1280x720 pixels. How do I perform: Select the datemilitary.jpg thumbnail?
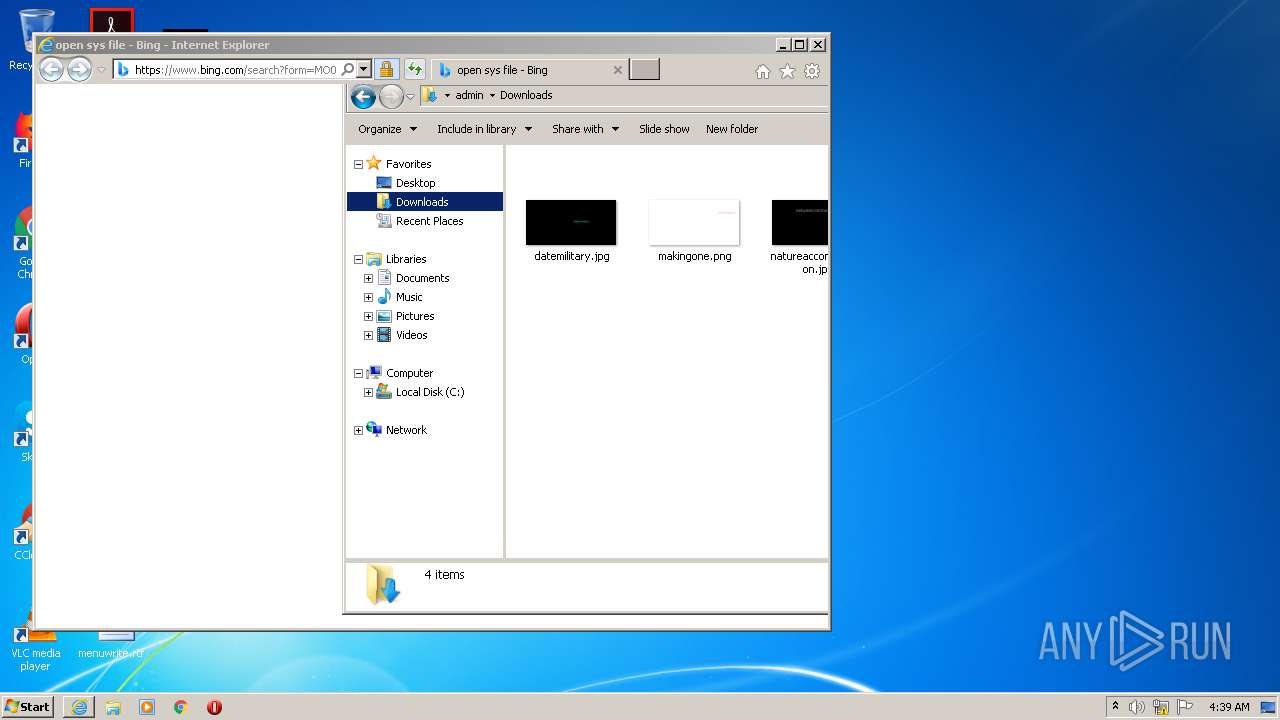tap(571, 222)
